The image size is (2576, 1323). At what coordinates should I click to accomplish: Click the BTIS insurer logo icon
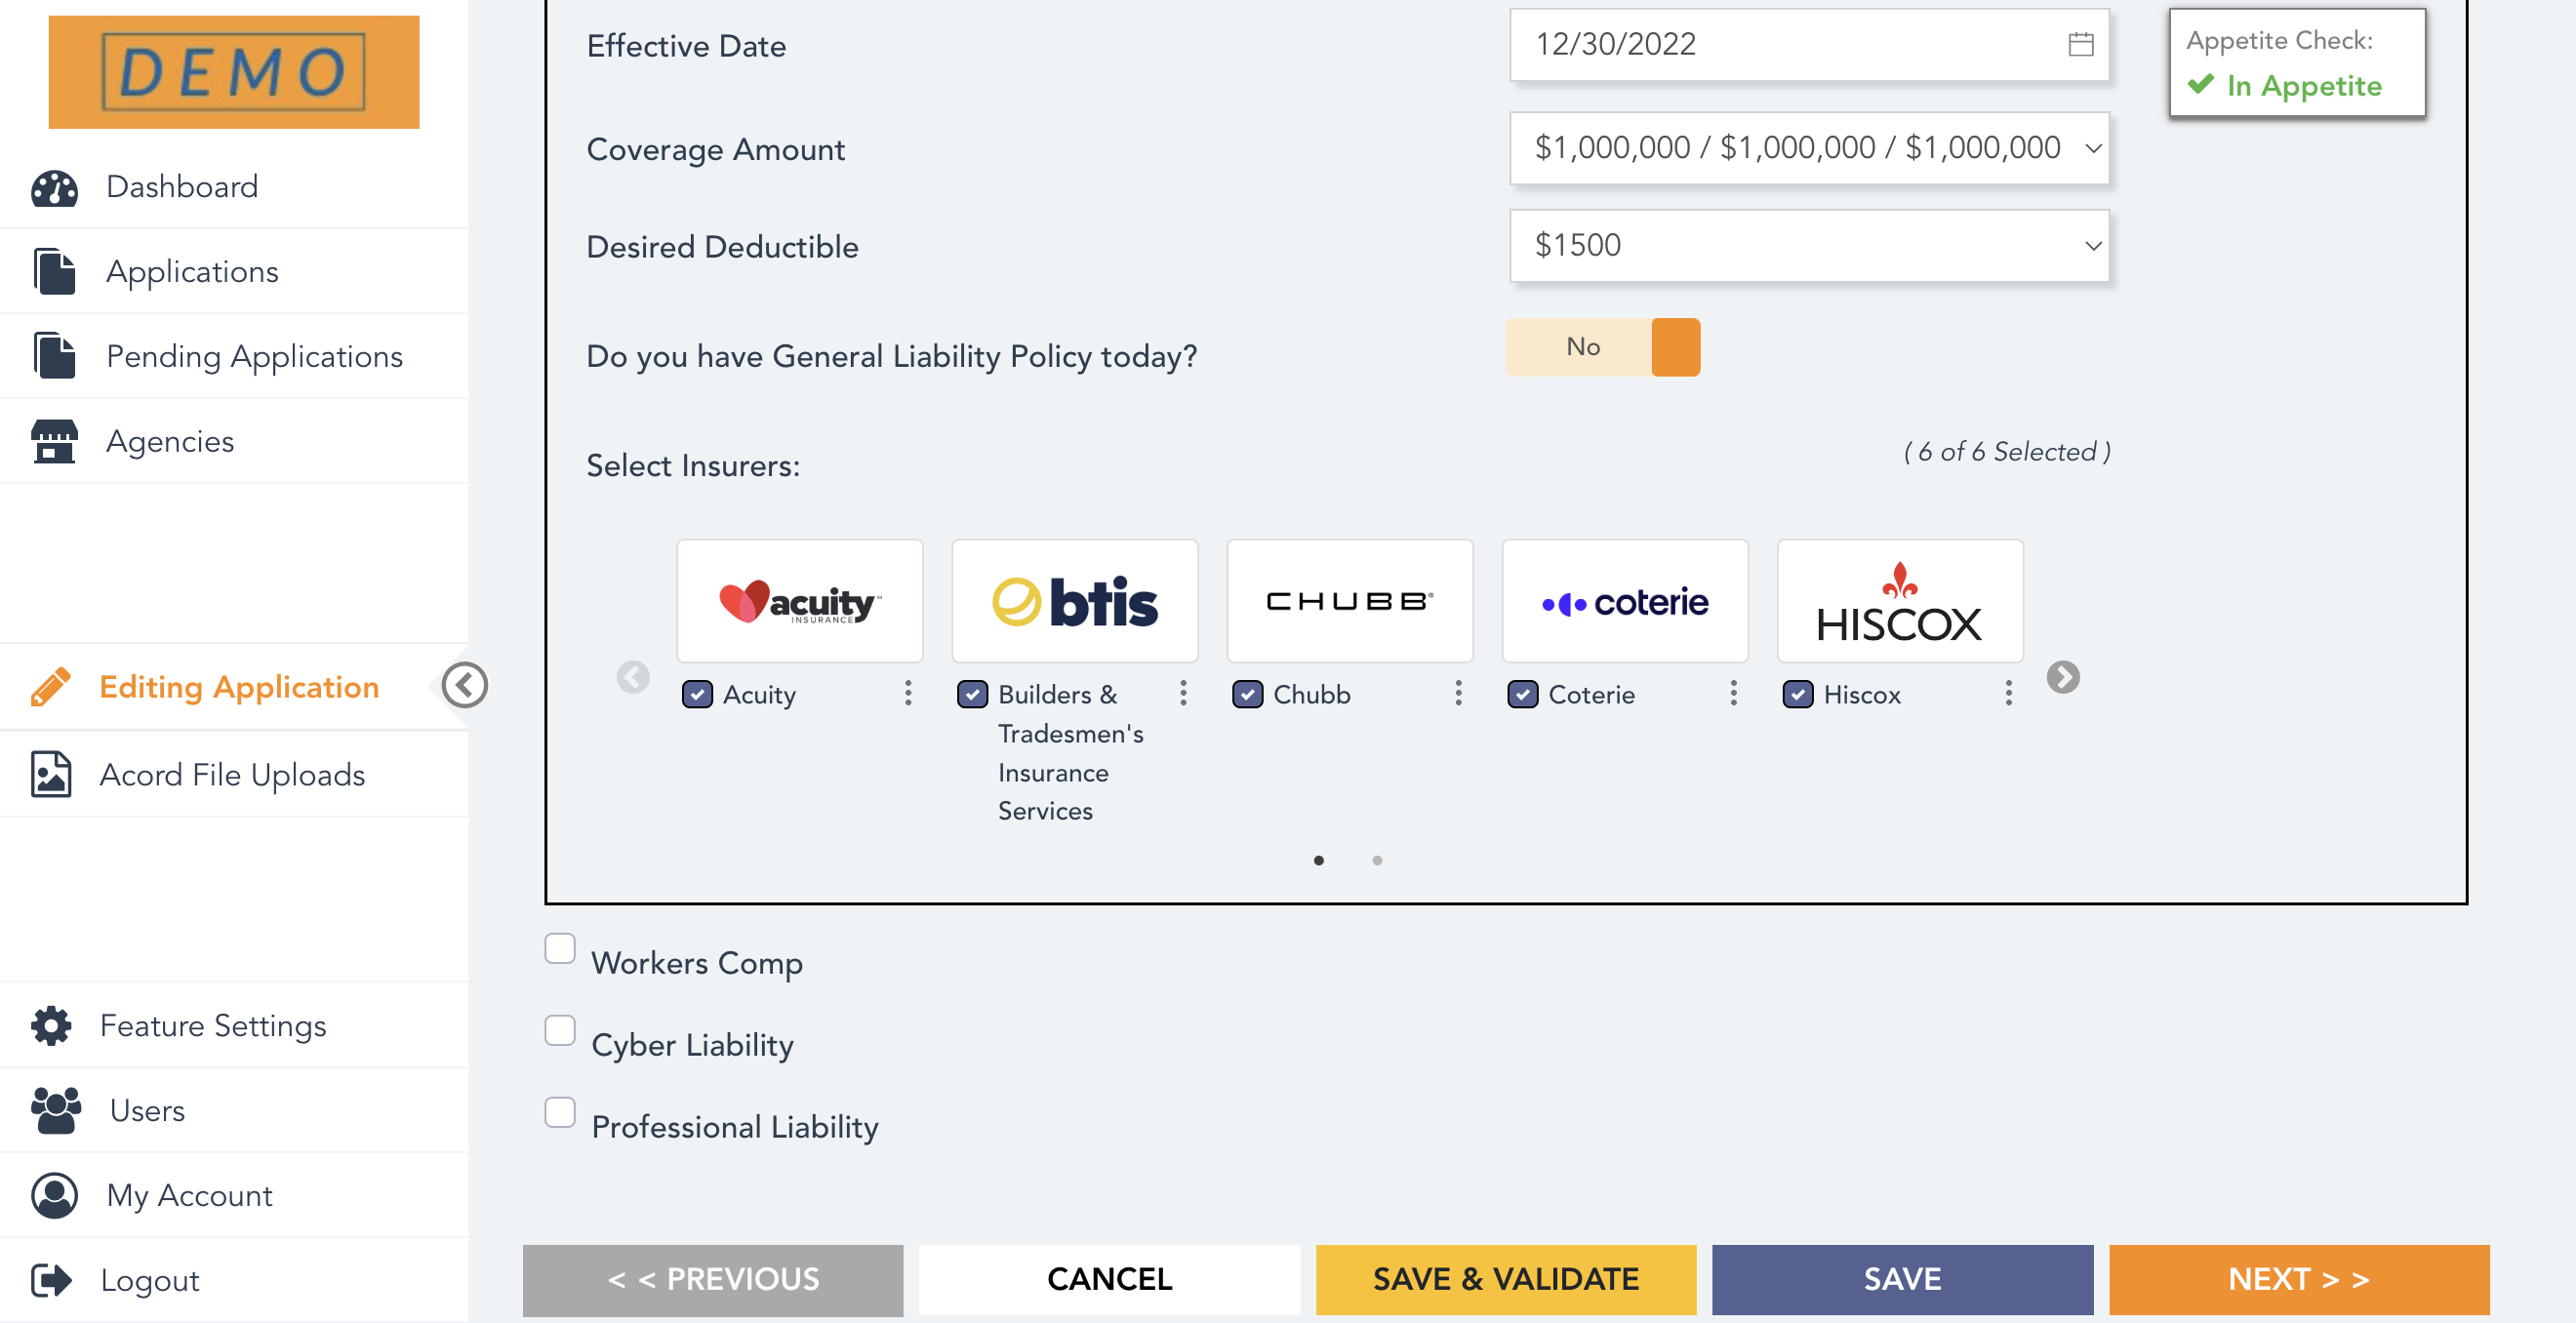[1074, 601]
